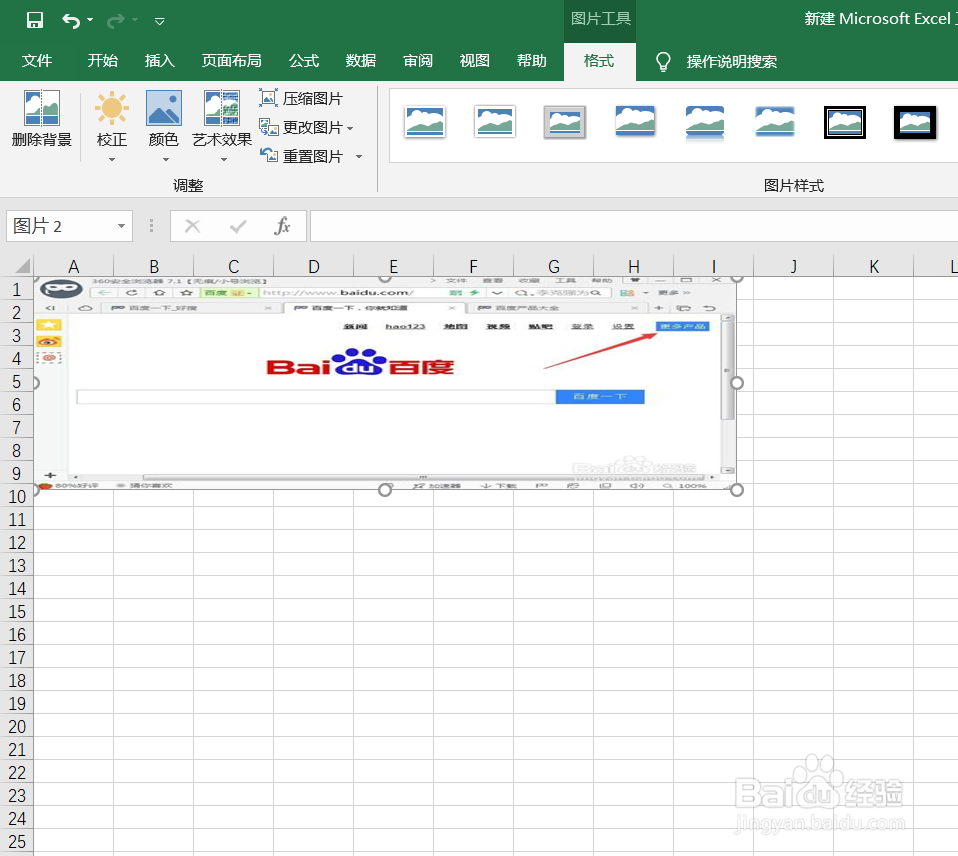Expand the 更改图片 dropdown arrow
958x856 pixels.
[x=350, y=128]
